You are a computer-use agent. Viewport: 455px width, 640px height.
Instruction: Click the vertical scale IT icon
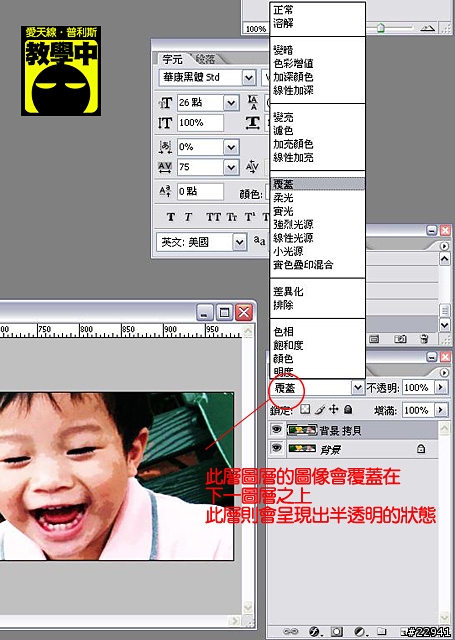(x=165, y=123)
